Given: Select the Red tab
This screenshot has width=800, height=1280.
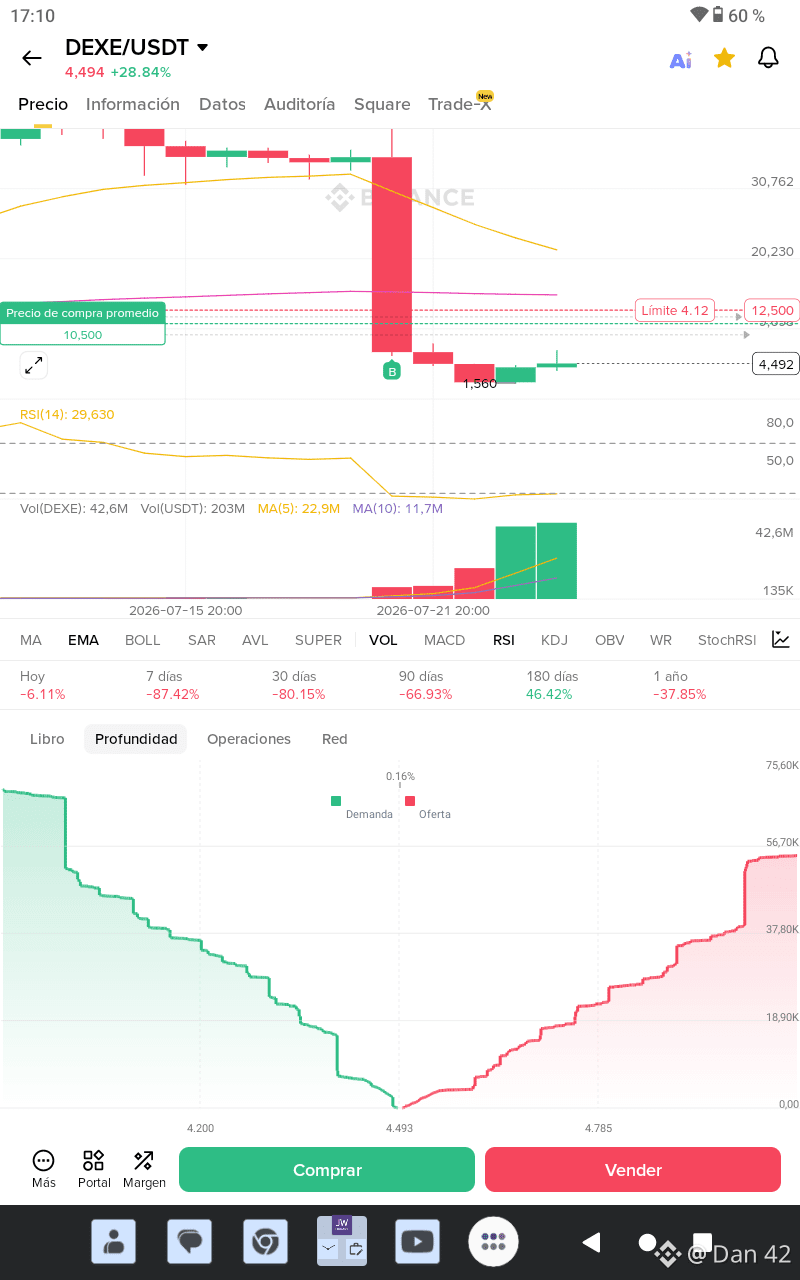Looking at the screenshot, I should (335, 739).
